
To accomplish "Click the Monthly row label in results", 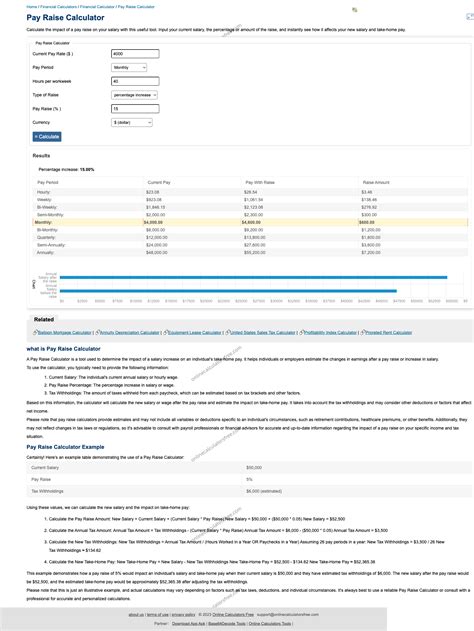I will [x=43, y=222].
